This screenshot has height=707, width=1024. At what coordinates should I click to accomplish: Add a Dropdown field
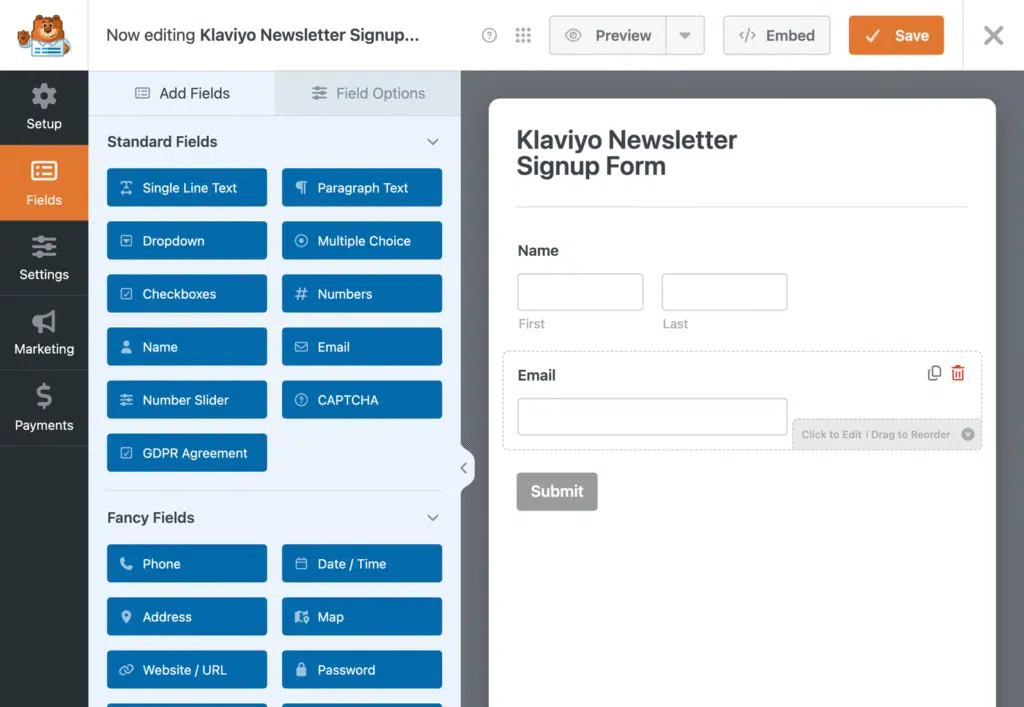coord(187,241)
